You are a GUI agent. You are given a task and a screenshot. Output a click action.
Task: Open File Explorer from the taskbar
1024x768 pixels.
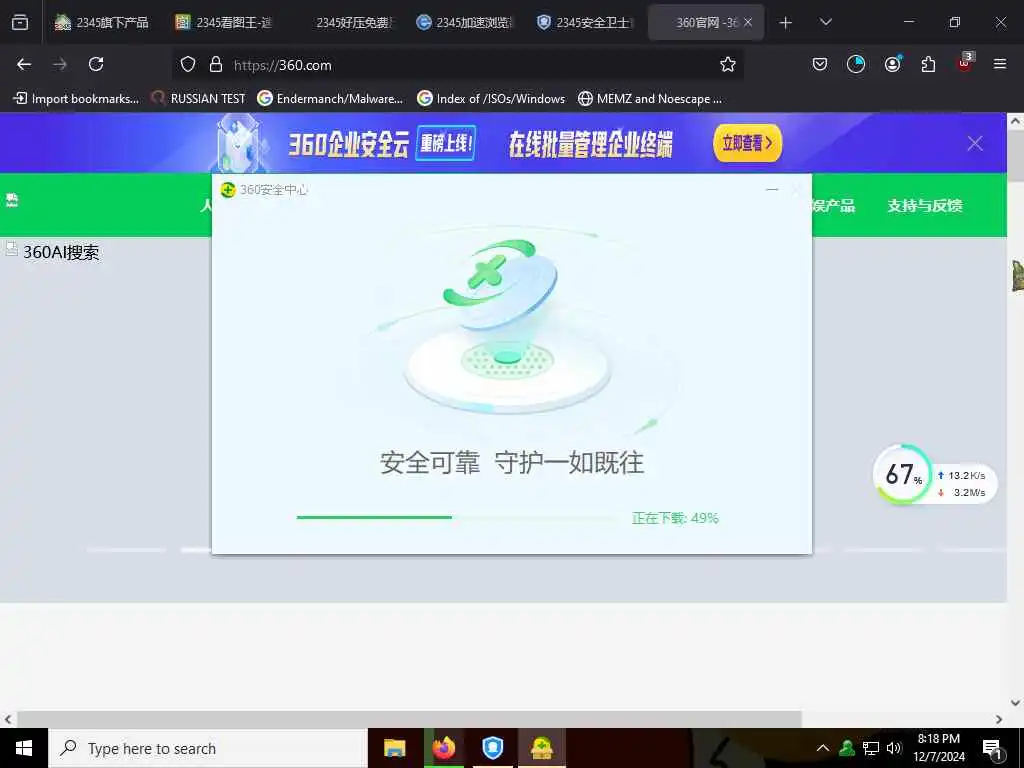394,748
